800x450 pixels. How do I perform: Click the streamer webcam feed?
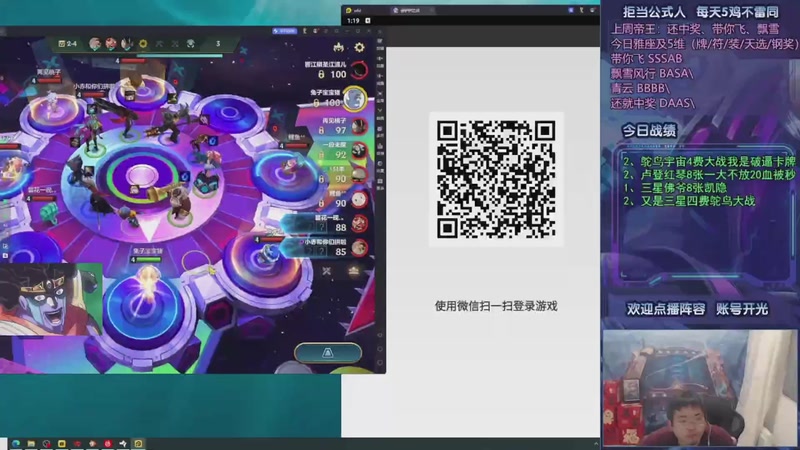[x=699, y=388]
